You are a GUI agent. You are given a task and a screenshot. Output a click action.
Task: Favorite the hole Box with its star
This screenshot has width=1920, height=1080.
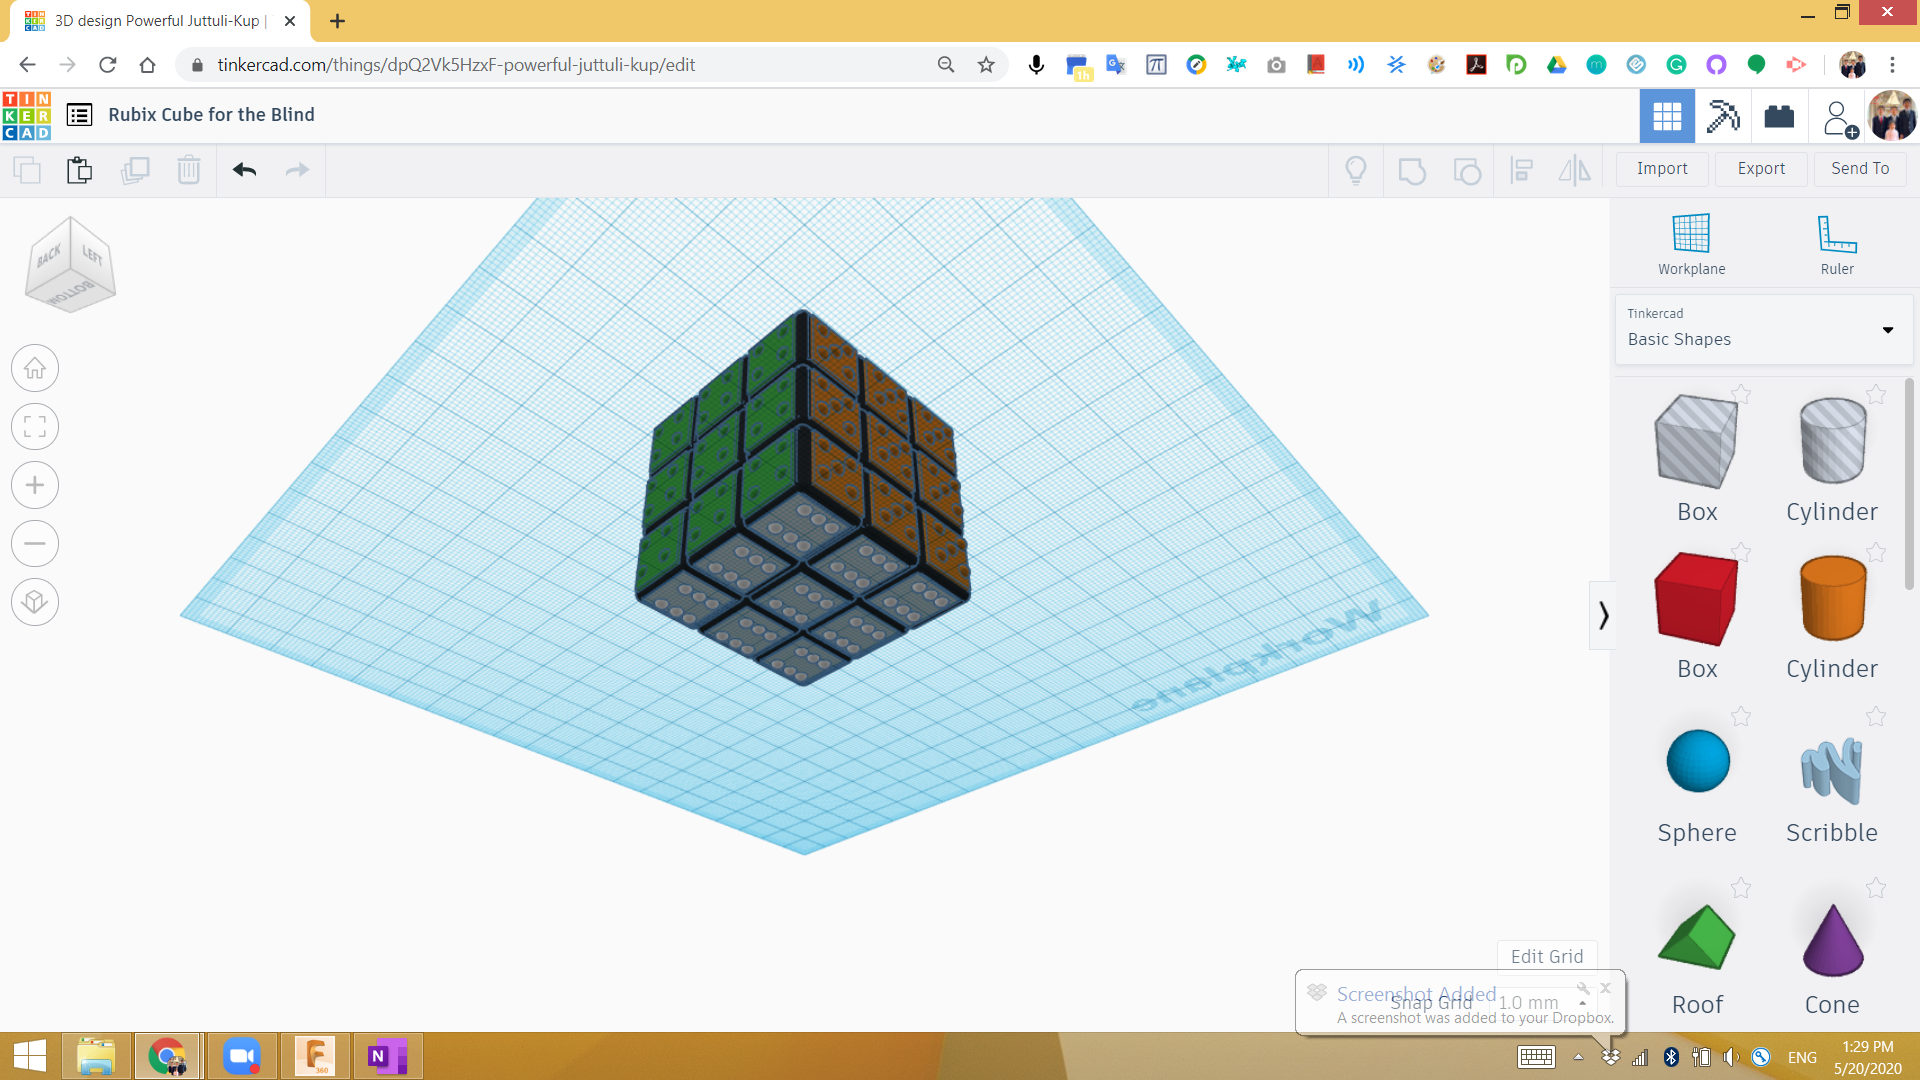click(x=1741, y=394)
